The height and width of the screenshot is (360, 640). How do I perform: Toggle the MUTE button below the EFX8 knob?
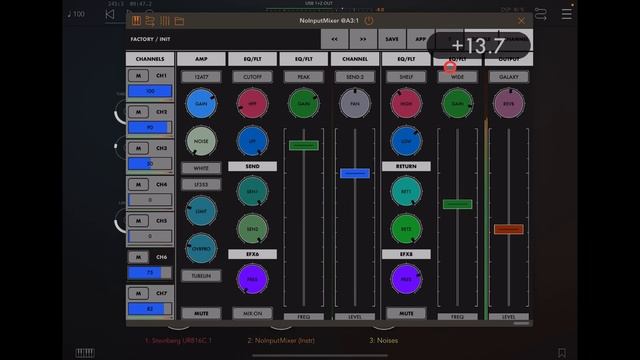406,313
